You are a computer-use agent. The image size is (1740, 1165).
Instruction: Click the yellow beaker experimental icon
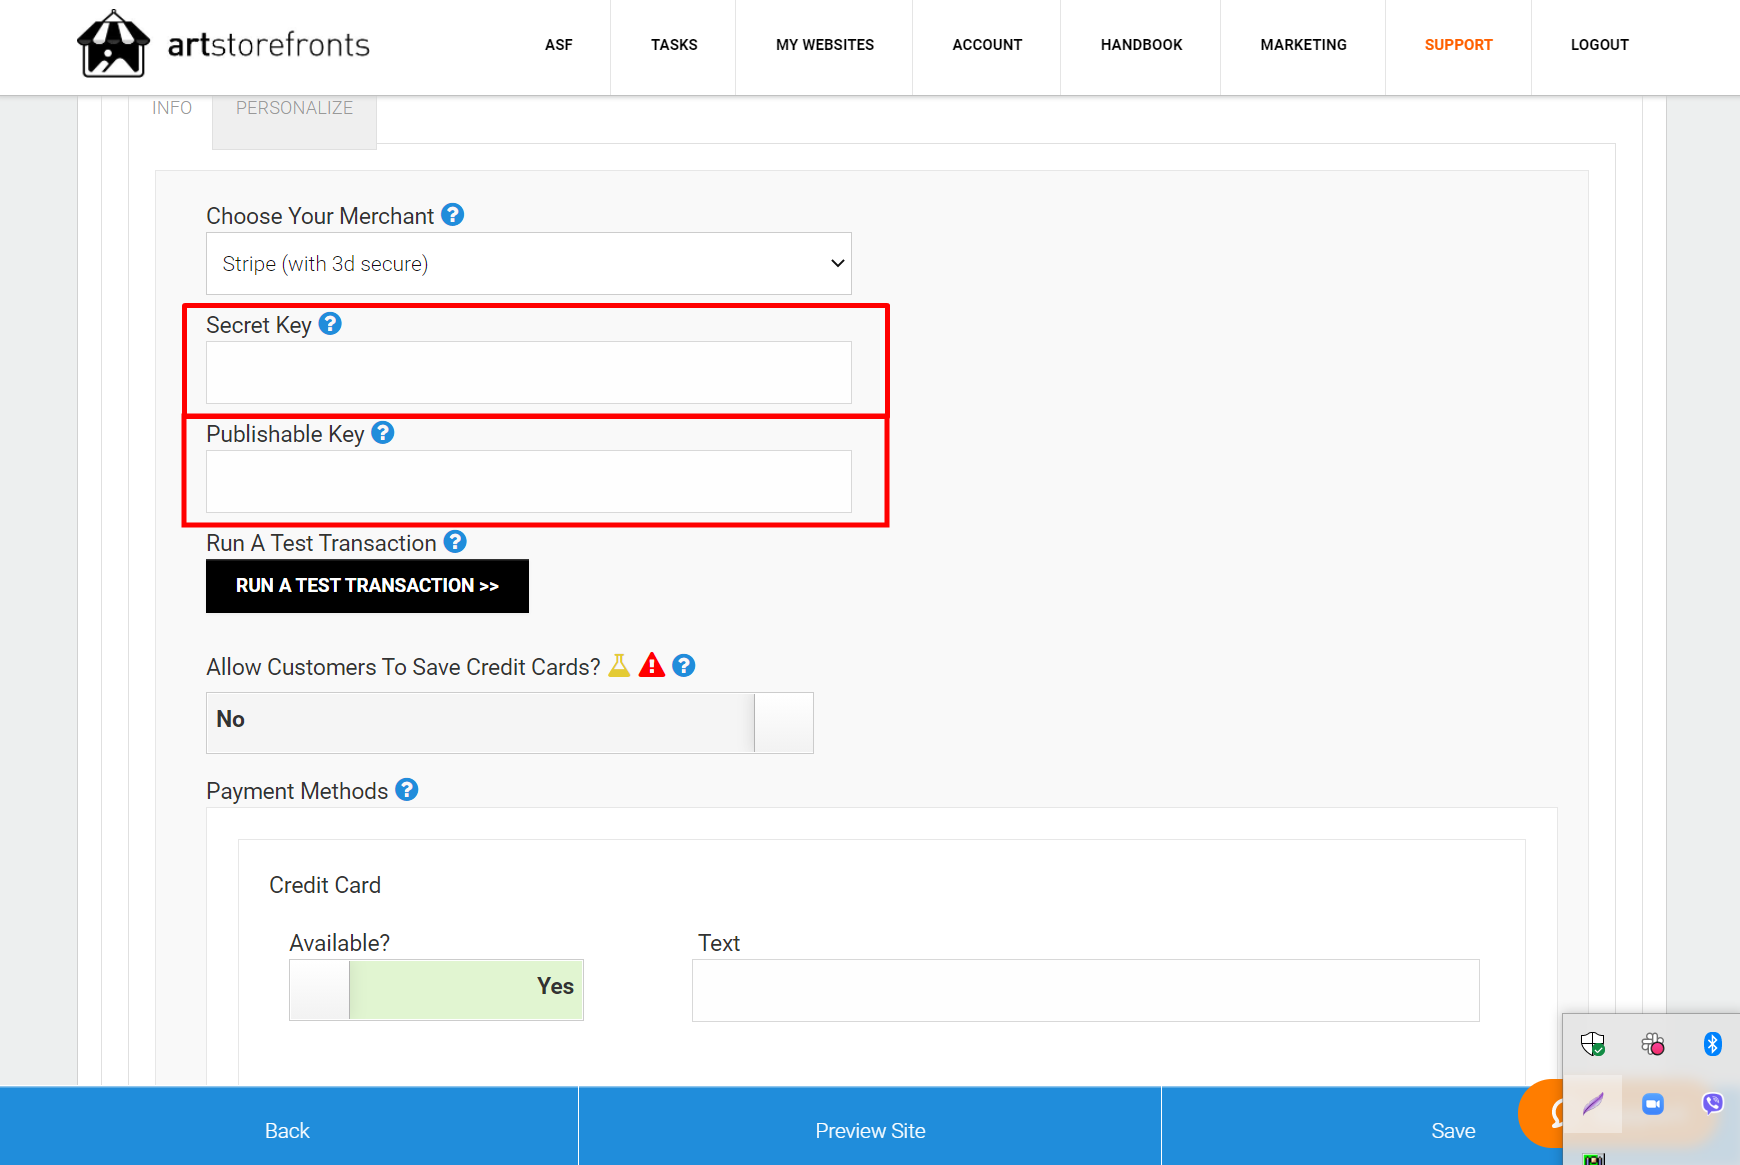619,665
